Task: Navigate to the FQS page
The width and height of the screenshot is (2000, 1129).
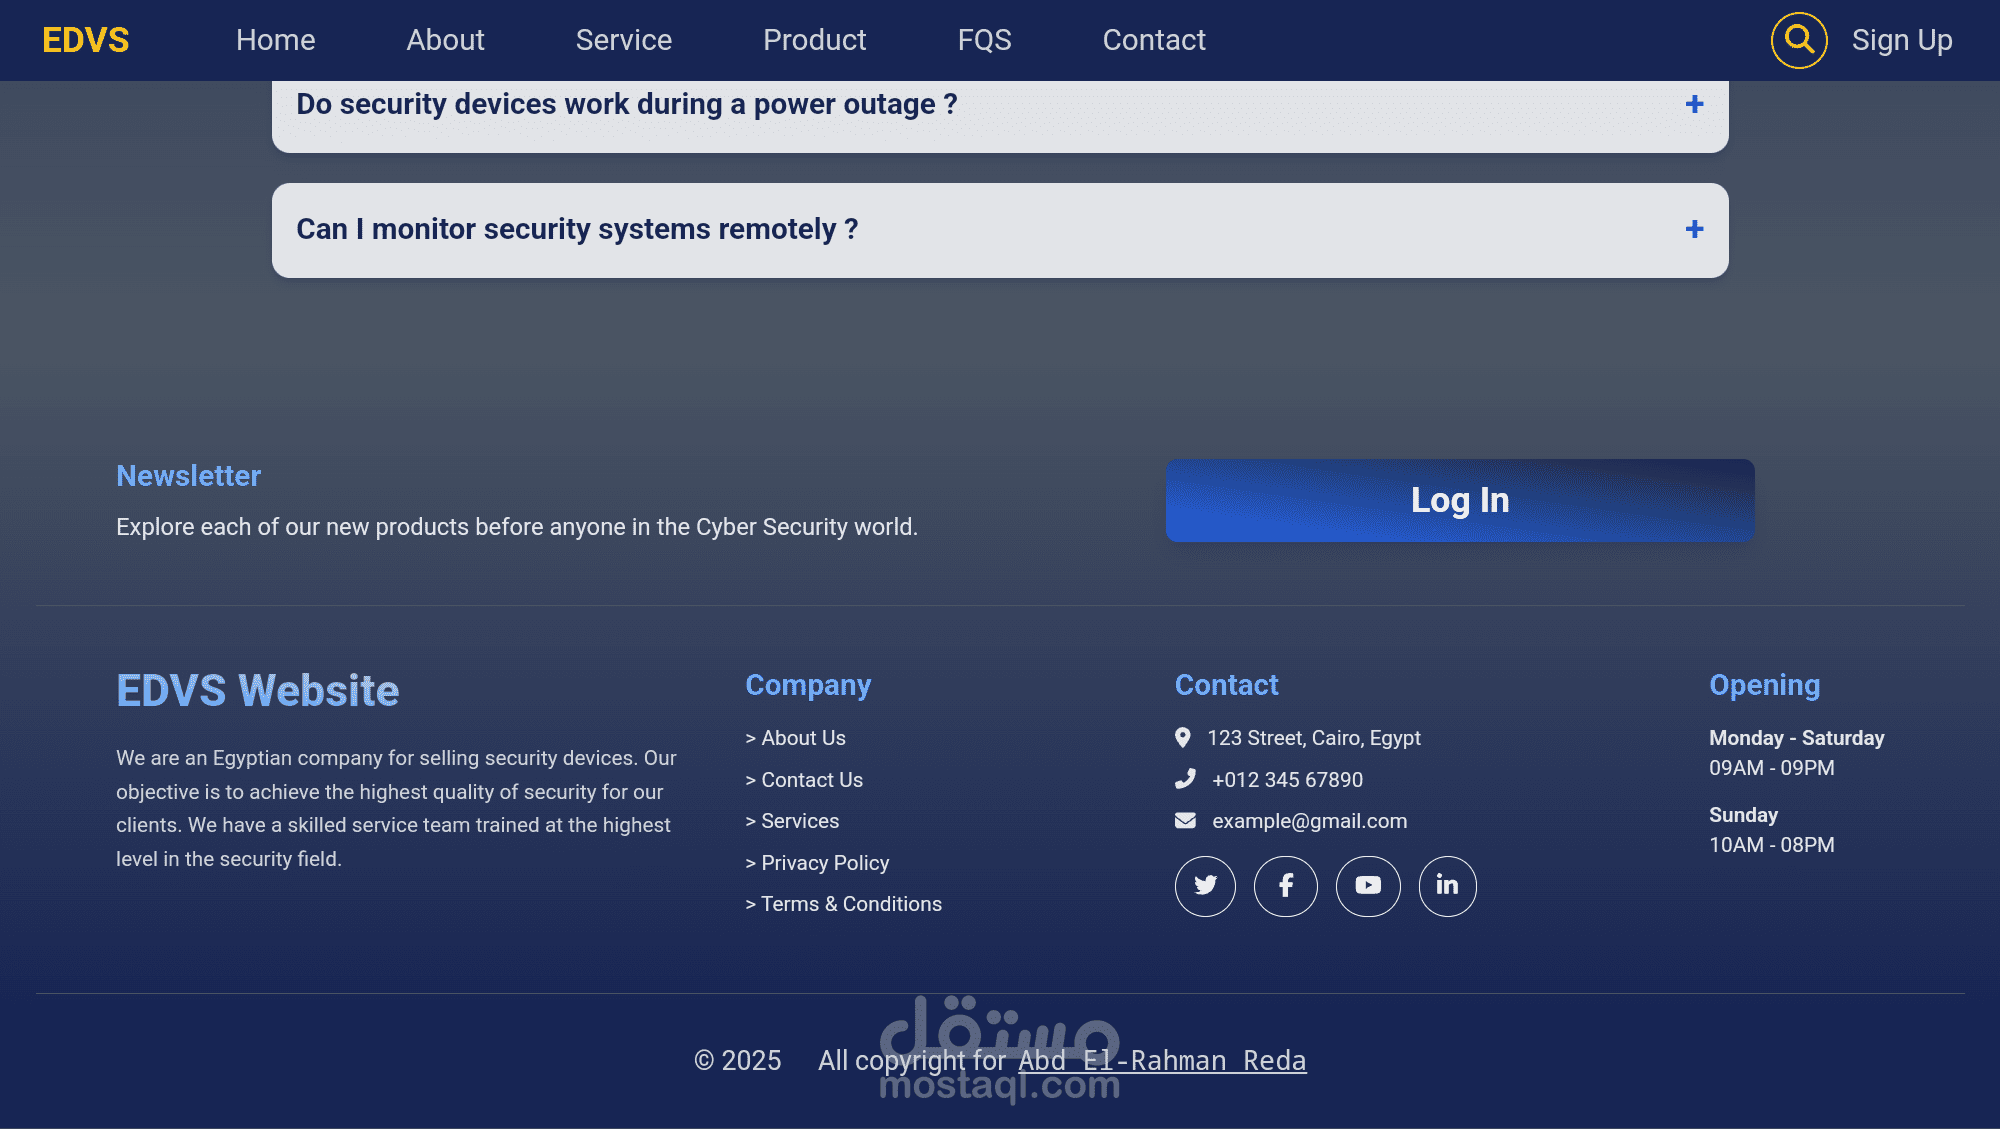Action: [984, 40]
